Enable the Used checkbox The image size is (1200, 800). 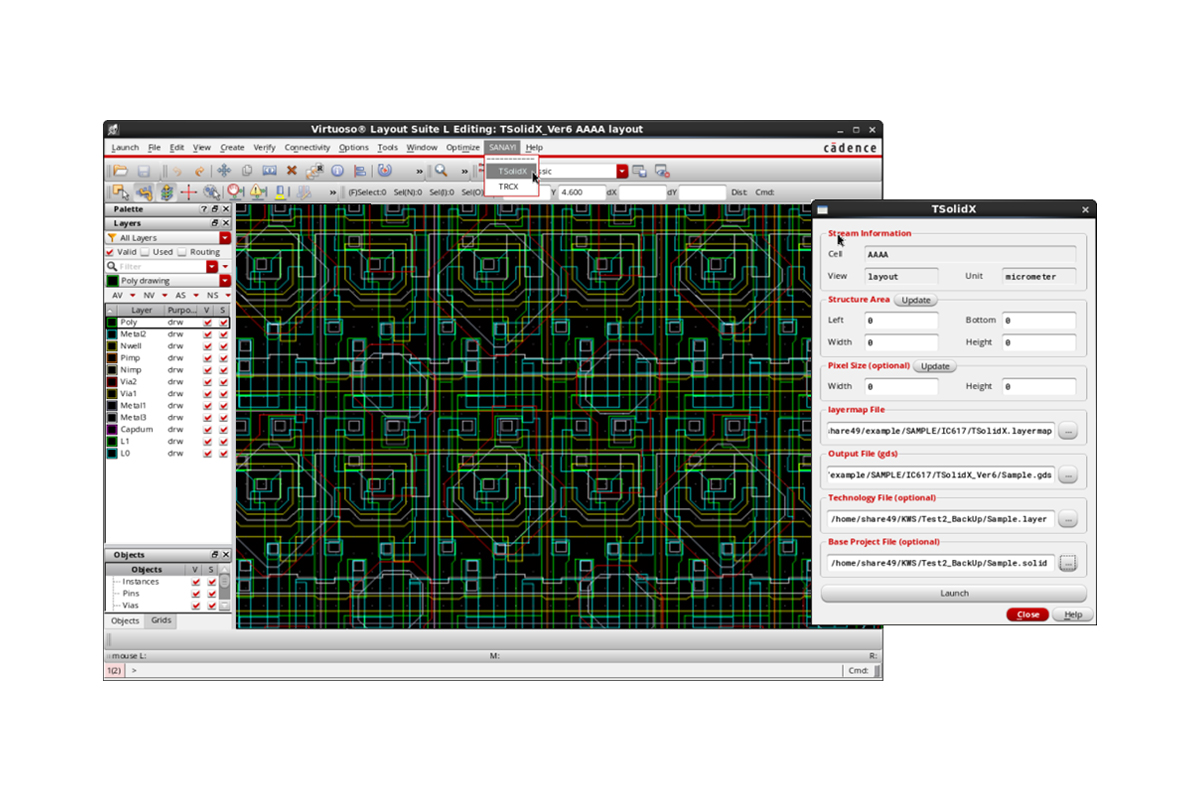146,252
